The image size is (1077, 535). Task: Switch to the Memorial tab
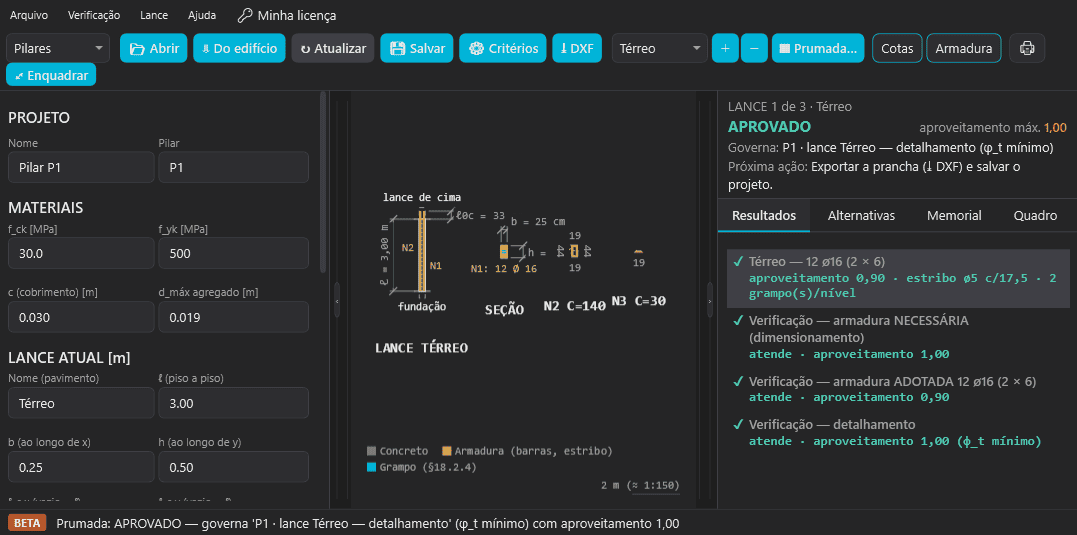click(x=954, y=216)
